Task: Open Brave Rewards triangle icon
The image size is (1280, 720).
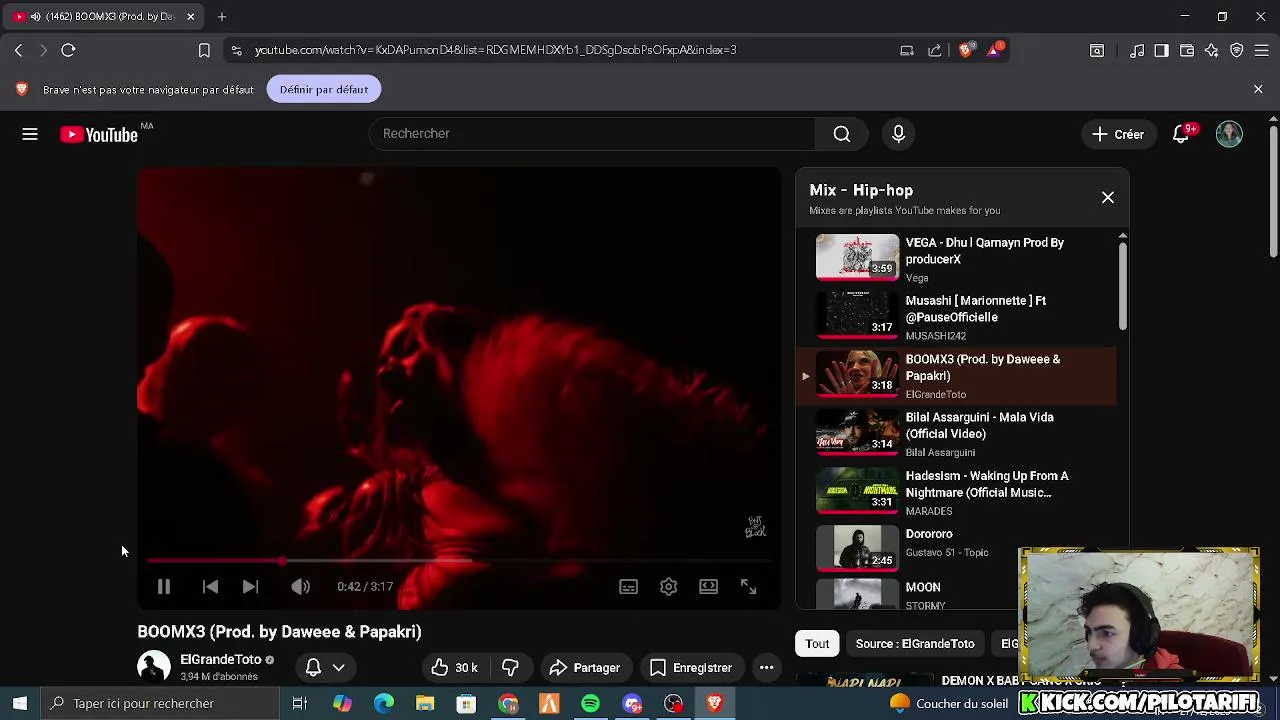Action: pyautogui.click(x=995, y=50)
